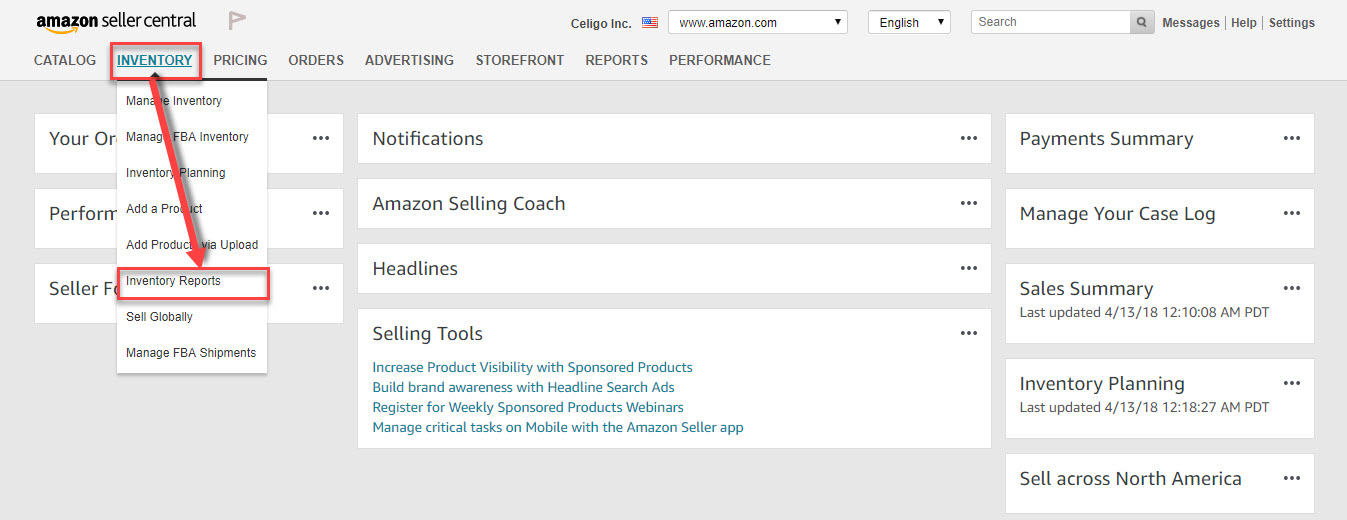The width and height of the screenshot is (1347, 520).
Task: Open the Sell across North America options menu
Action: pyautogui.click(x=1292, y=478)
